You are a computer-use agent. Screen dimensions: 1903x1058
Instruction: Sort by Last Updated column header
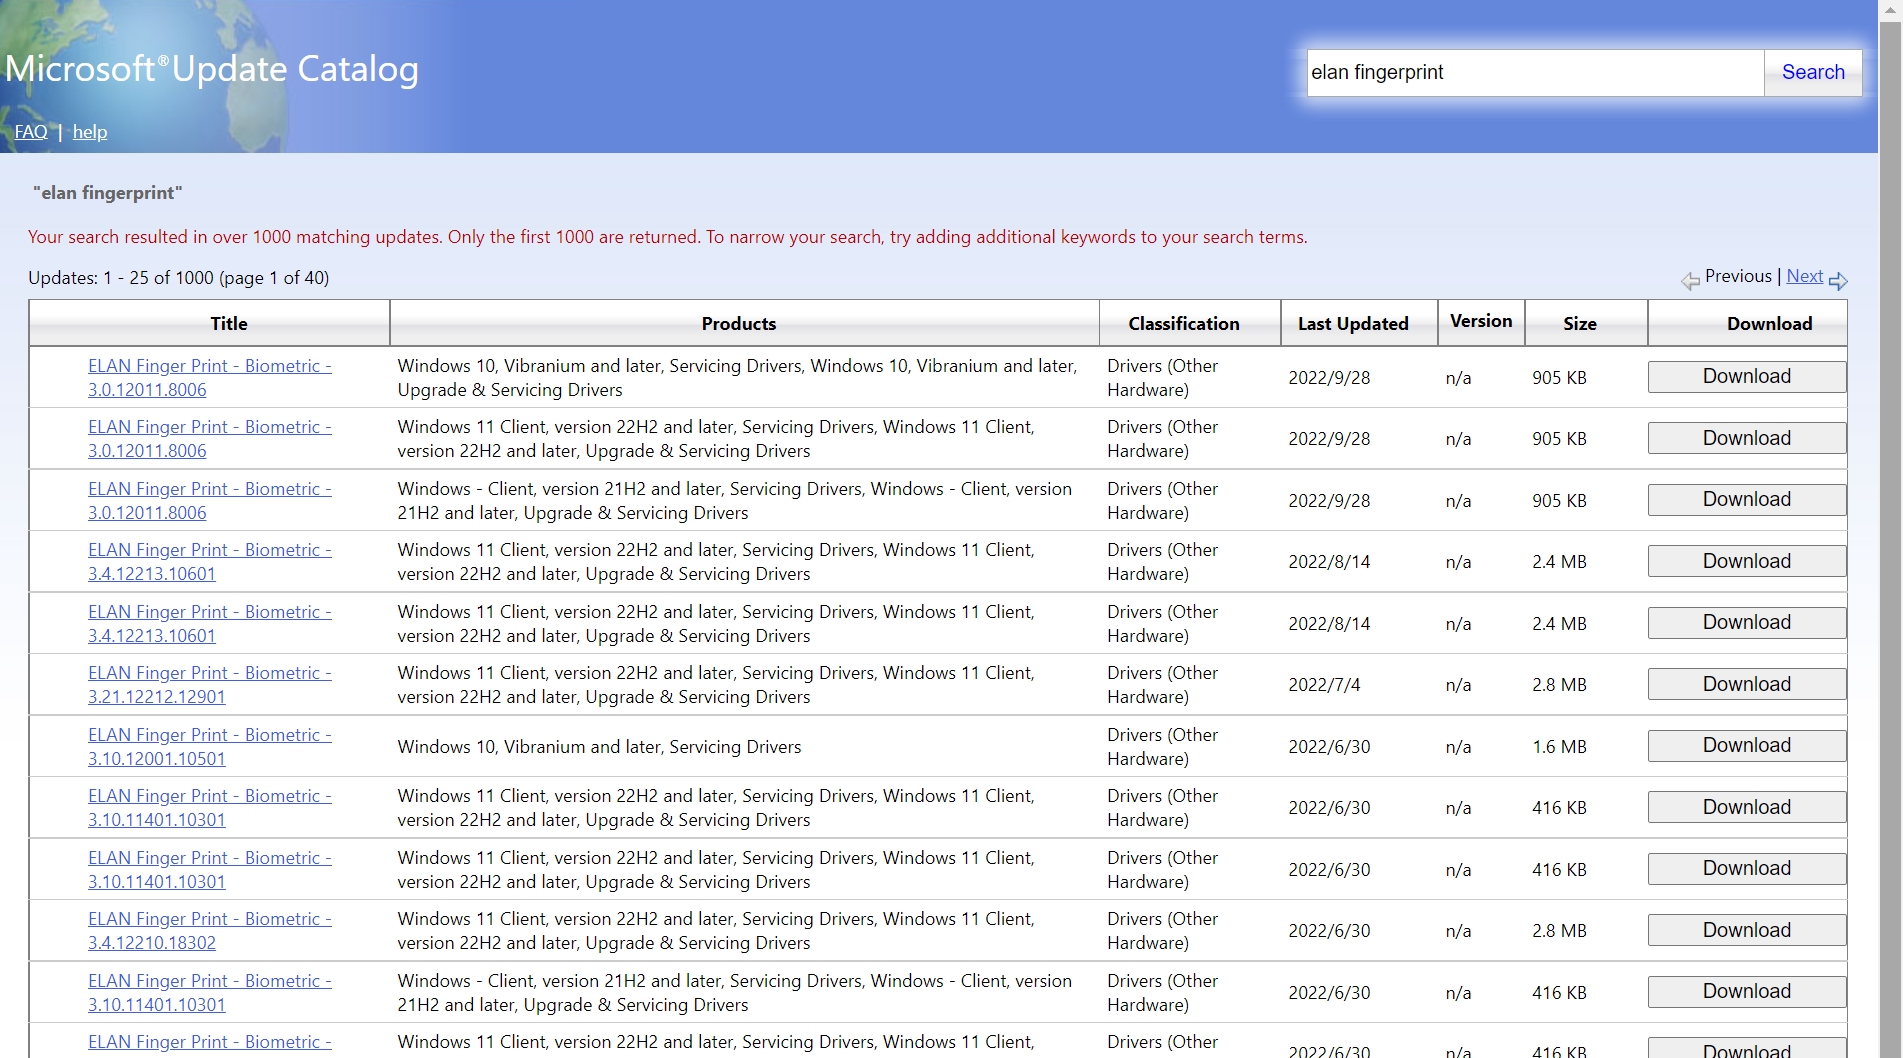point(1353,323)
